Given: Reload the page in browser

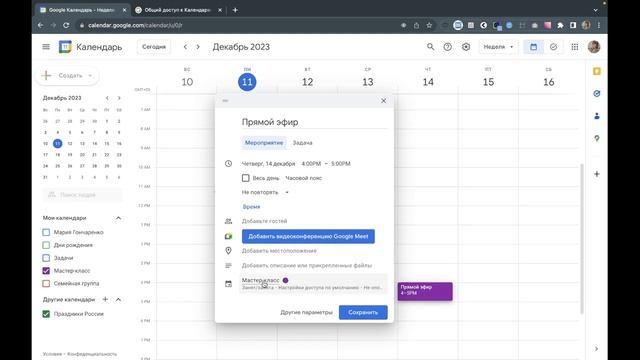Looking at the screenshot, I should click(x=66, y=25).
